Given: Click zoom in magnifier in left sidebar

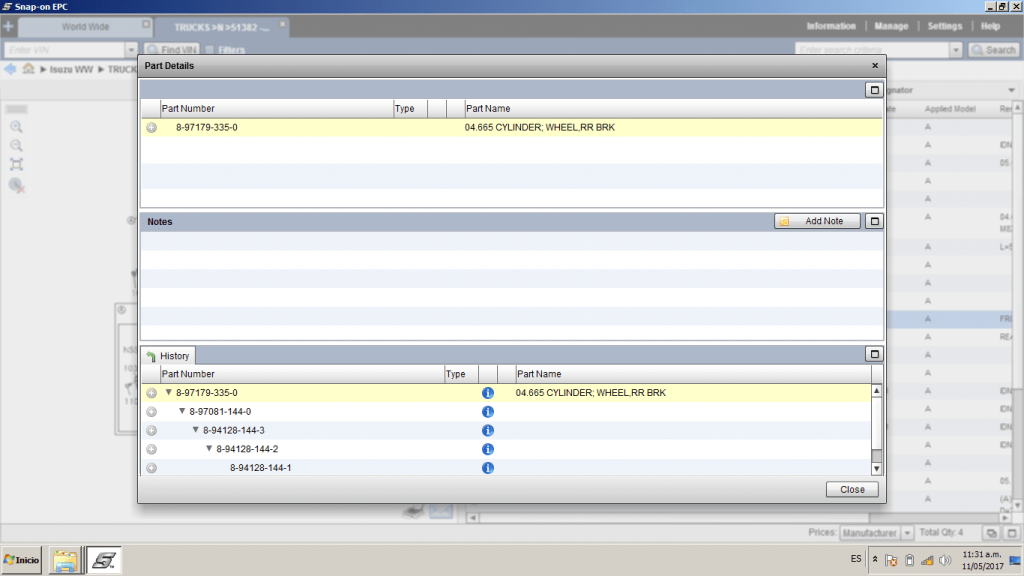Looking at the screenshot, I should 16,127.
